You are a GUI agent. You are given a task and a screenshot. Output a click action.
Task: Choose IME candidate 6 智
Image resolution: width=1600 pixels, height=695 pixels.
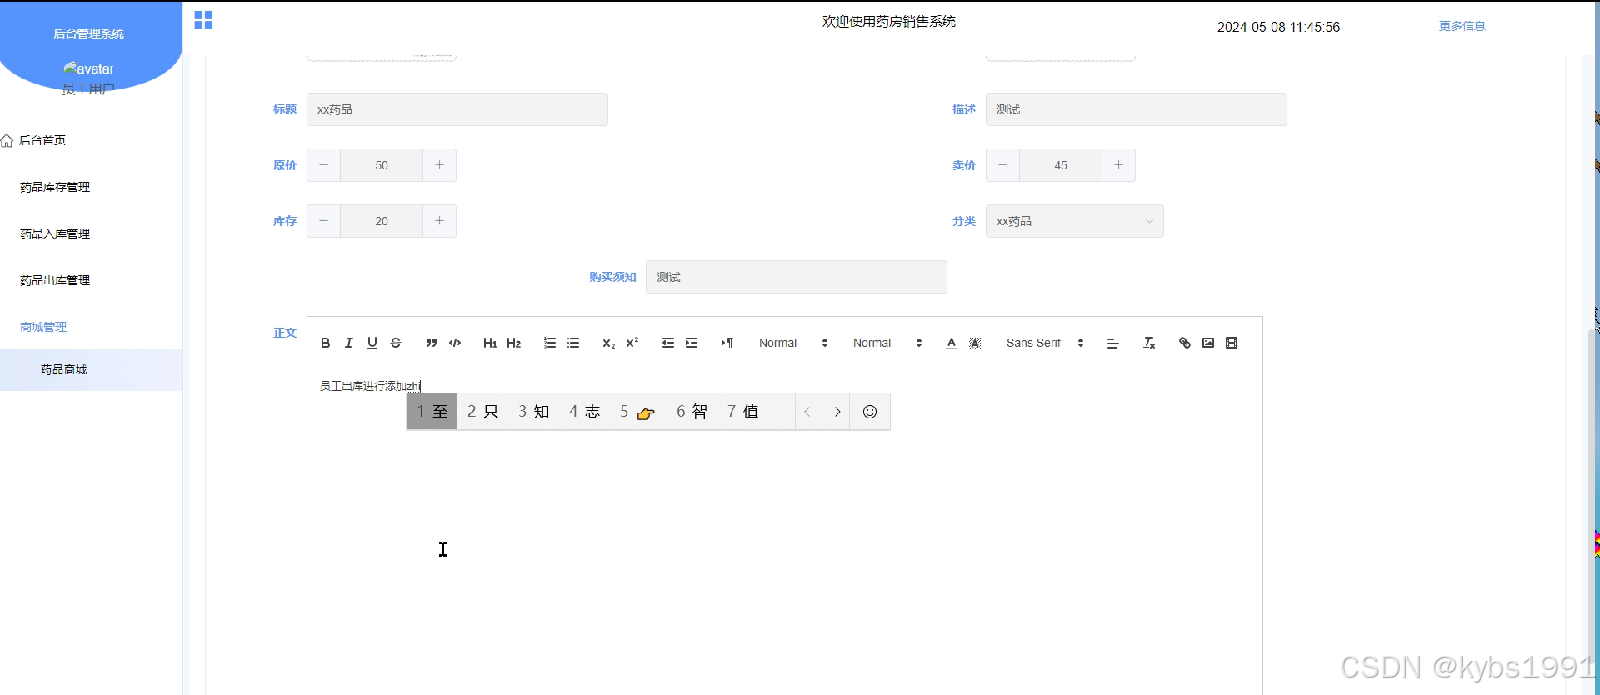tap(692, 411)
